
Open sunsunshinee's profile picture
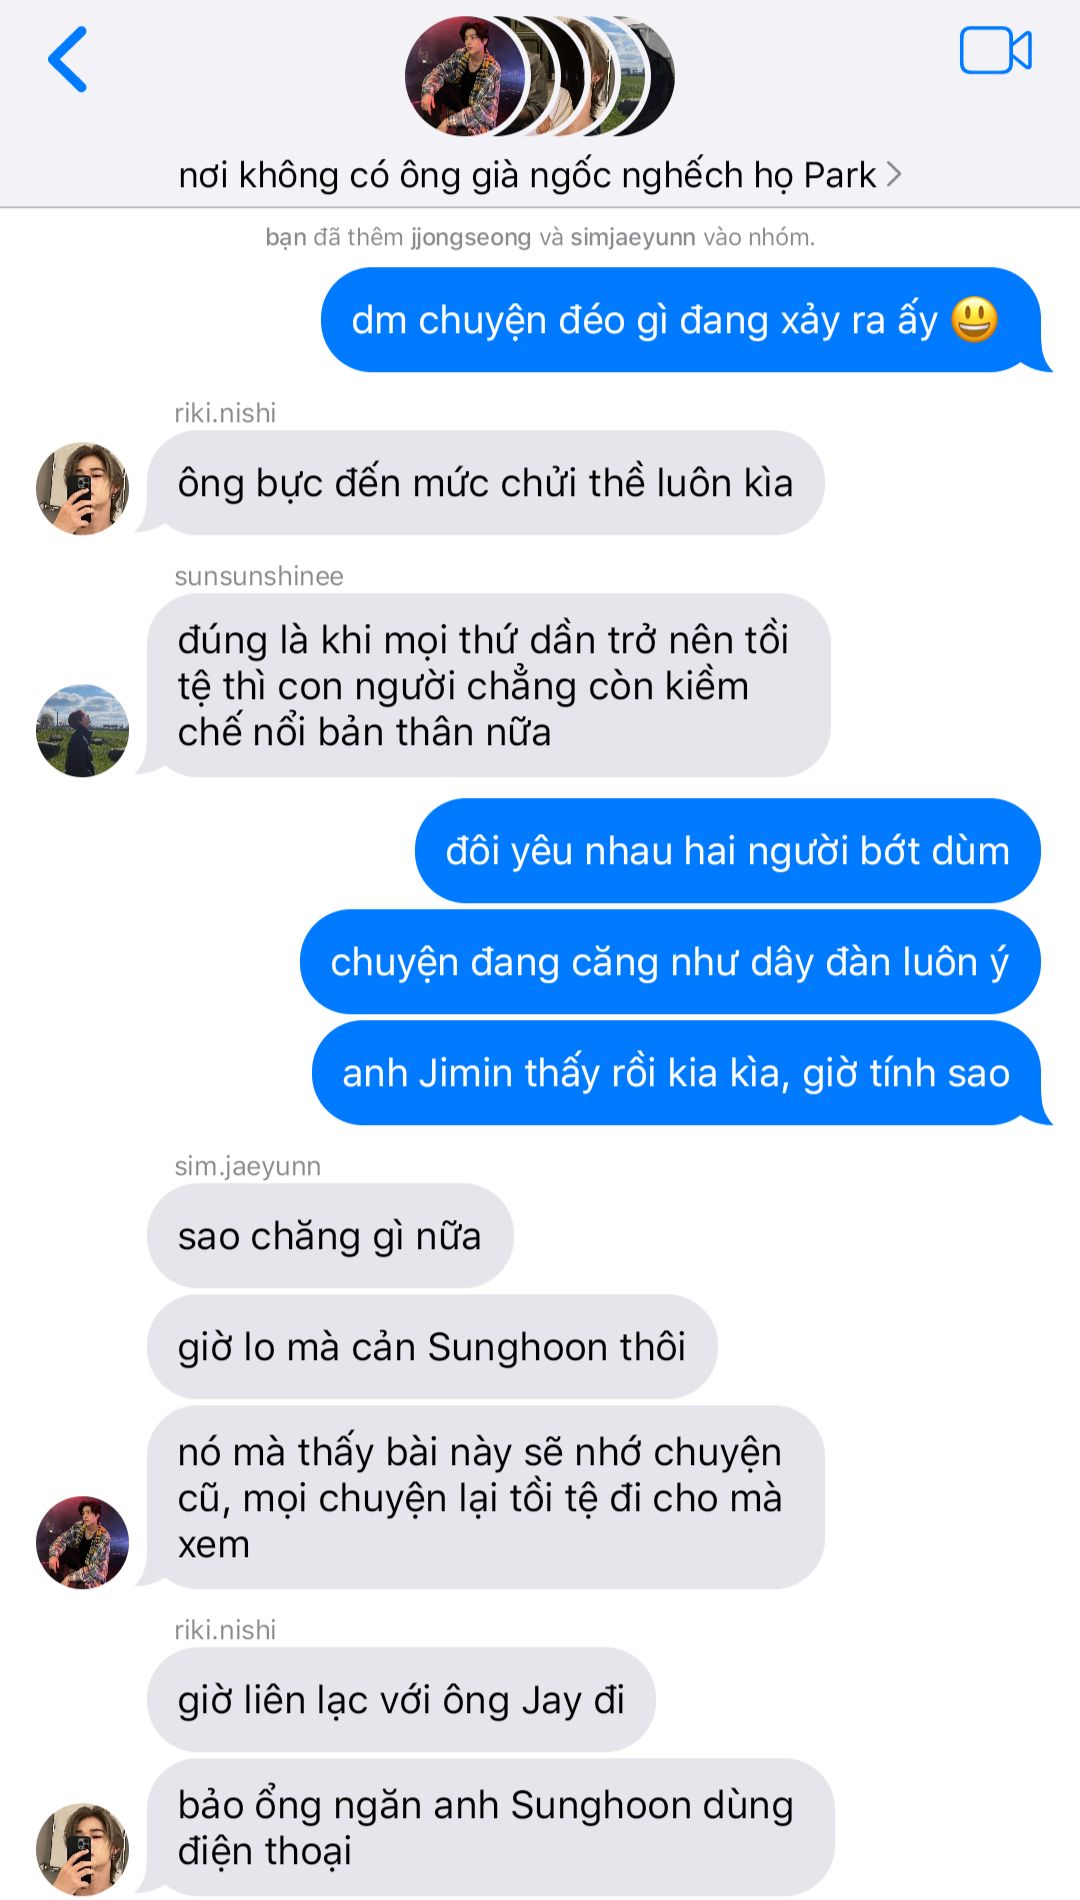(83, 730)
